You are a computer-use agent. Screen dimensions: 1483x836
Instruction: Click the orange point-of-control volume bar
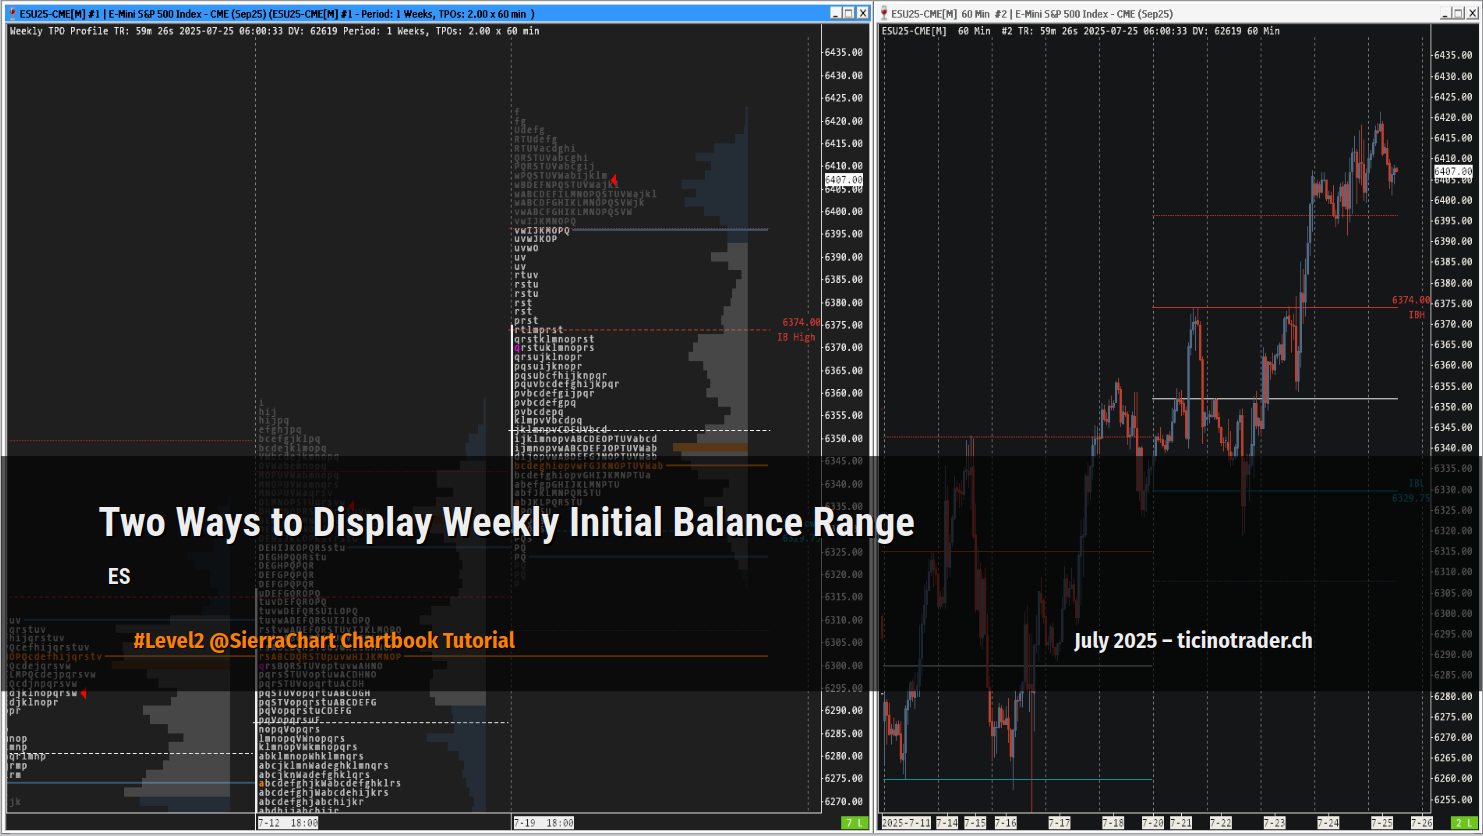(x=710, y=447)
